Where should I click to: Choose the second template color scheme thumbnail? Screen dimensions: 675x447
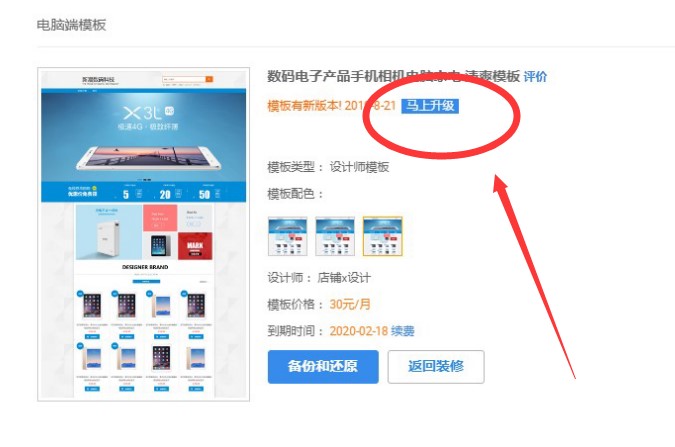coord(335,236)
